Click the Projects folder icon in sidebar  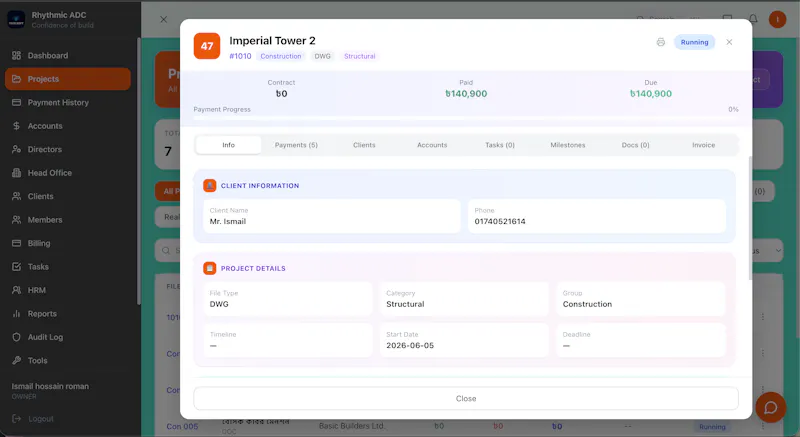tap(16, 79)
